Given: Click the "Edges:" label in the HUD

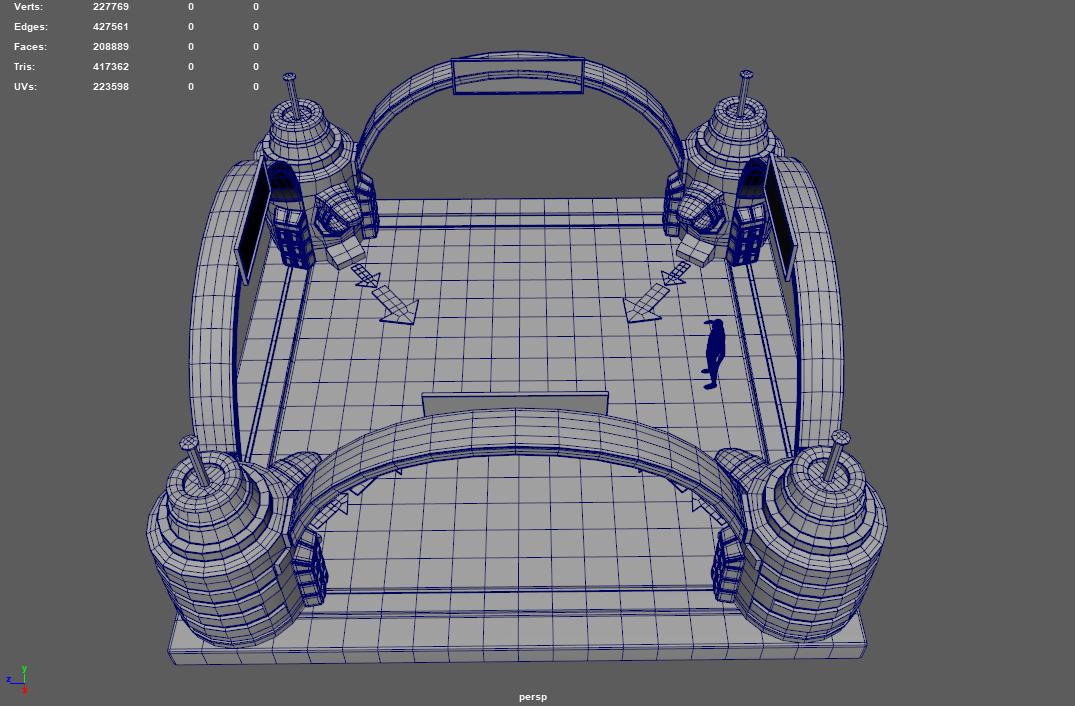Looking at the screenshot, I should 31,27.
